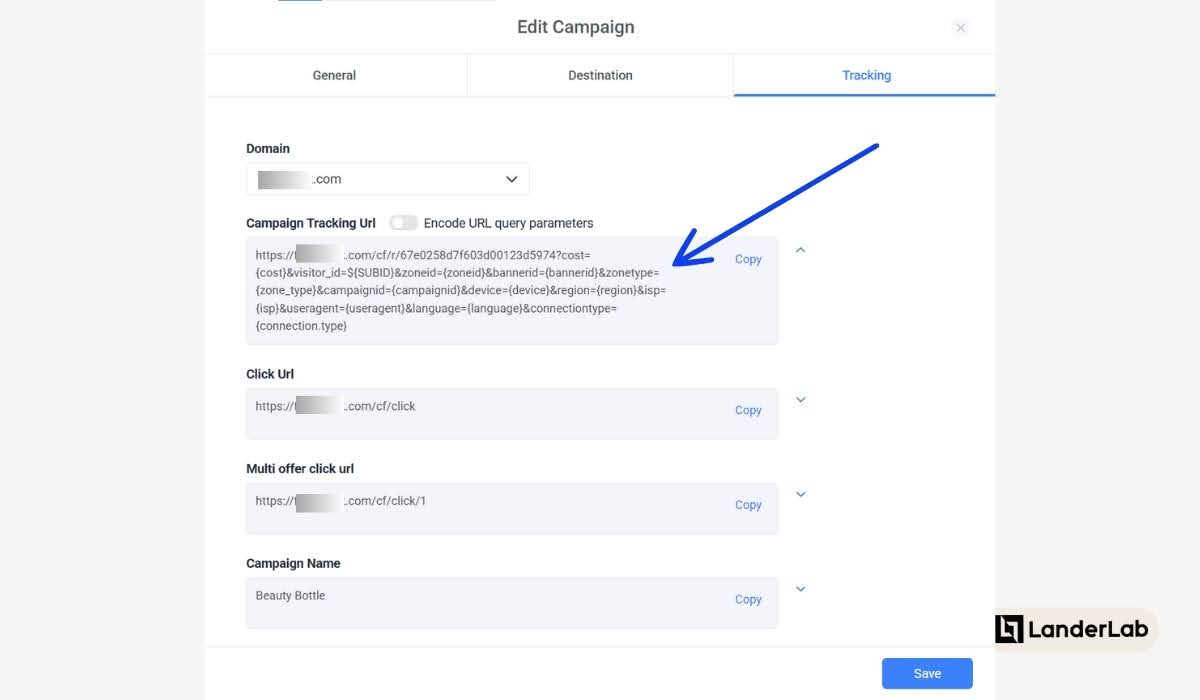Copy the Campaign Name
The width and height of the screenshot is (1200, 700).
748,599
